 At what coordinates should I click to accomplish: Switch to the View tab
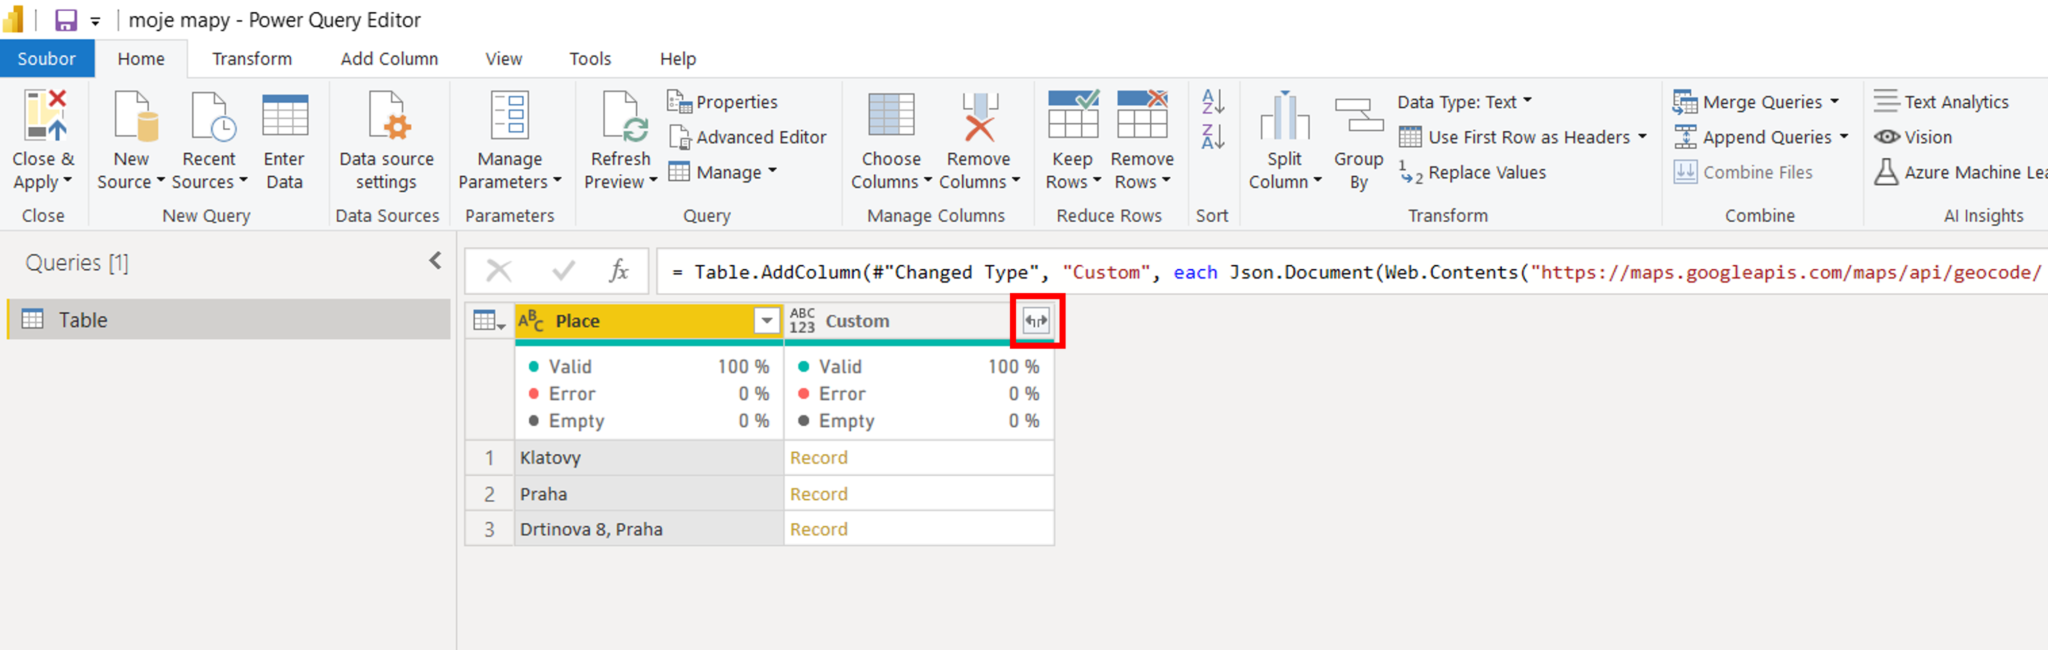504,59
